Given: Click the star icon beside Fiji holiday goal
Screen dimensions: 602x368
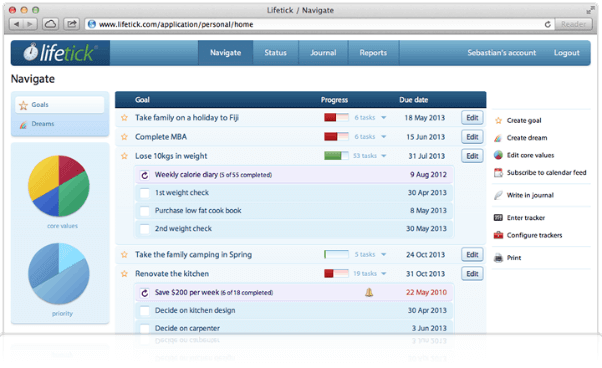Looking at the screenshot, I should tap(124, 118).
